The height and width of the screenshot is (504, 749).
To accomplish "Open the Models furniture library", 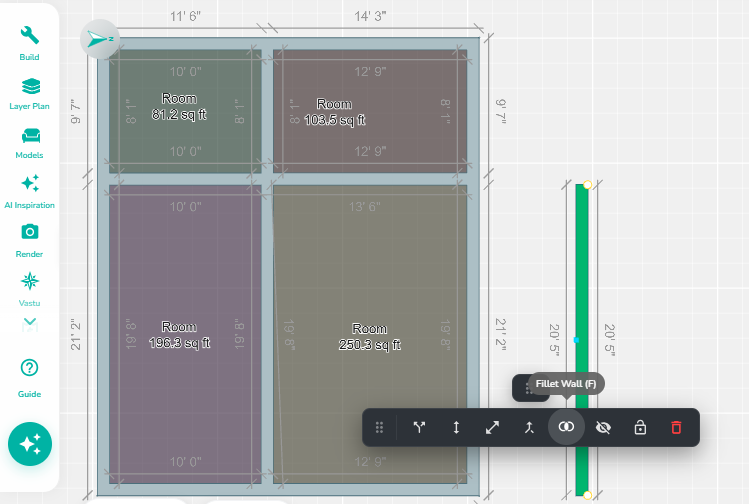I will click(29, 143).
